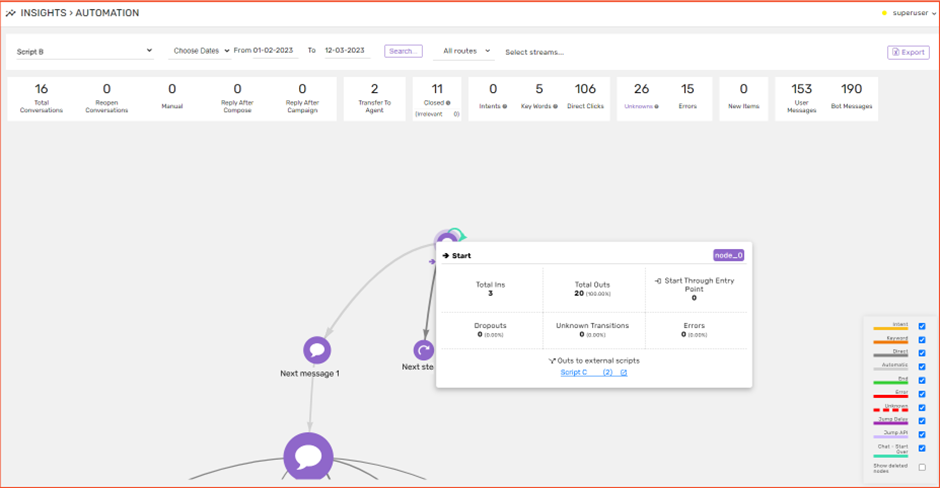Click the Transfer To Agent stat
Screen dimensions: 940x488
click(x=375, y=98)
